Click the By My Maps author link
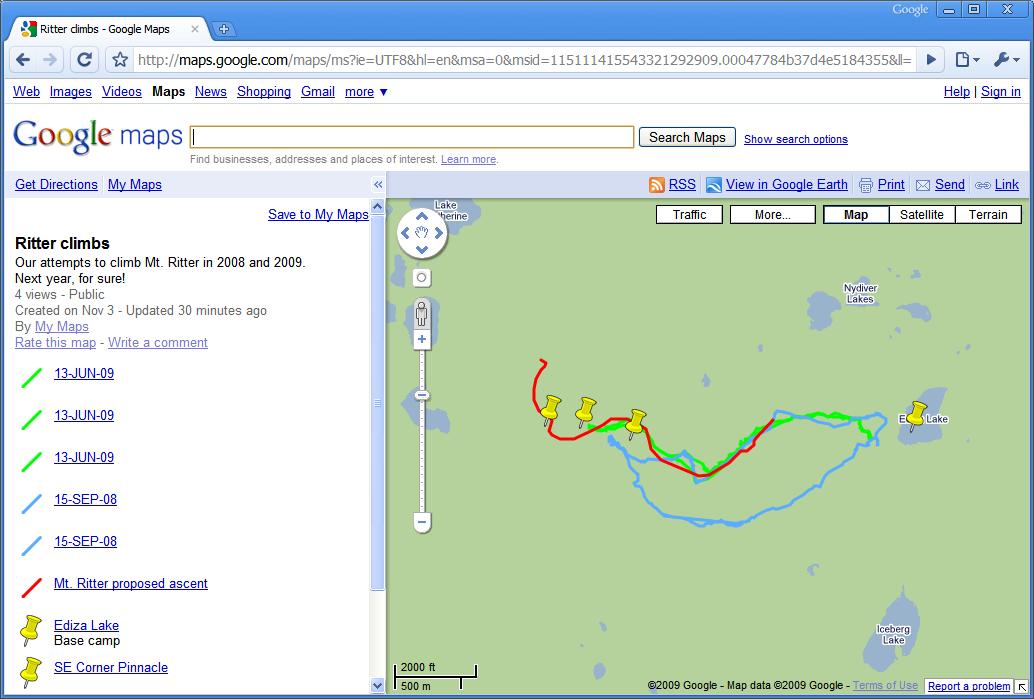Image resolution: width=1034 pixels, height=699 pixels. pyautogui.click(x=61, y=326)
